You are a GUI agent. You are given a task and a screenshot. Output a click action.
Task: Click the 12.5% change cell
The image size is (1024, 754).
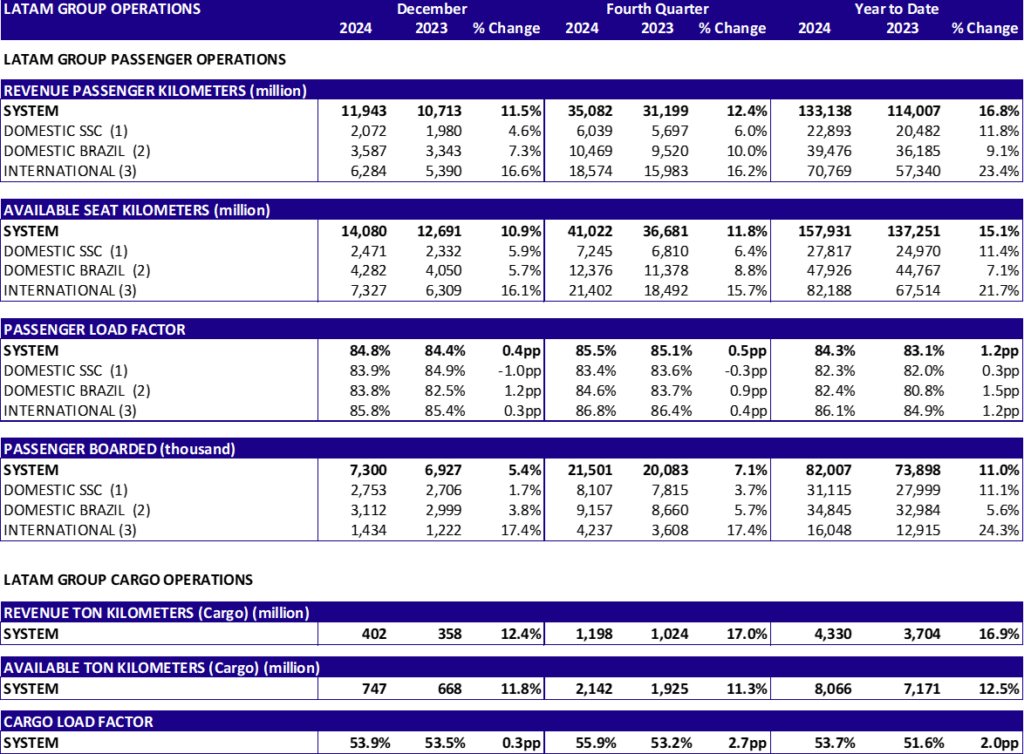999,689
